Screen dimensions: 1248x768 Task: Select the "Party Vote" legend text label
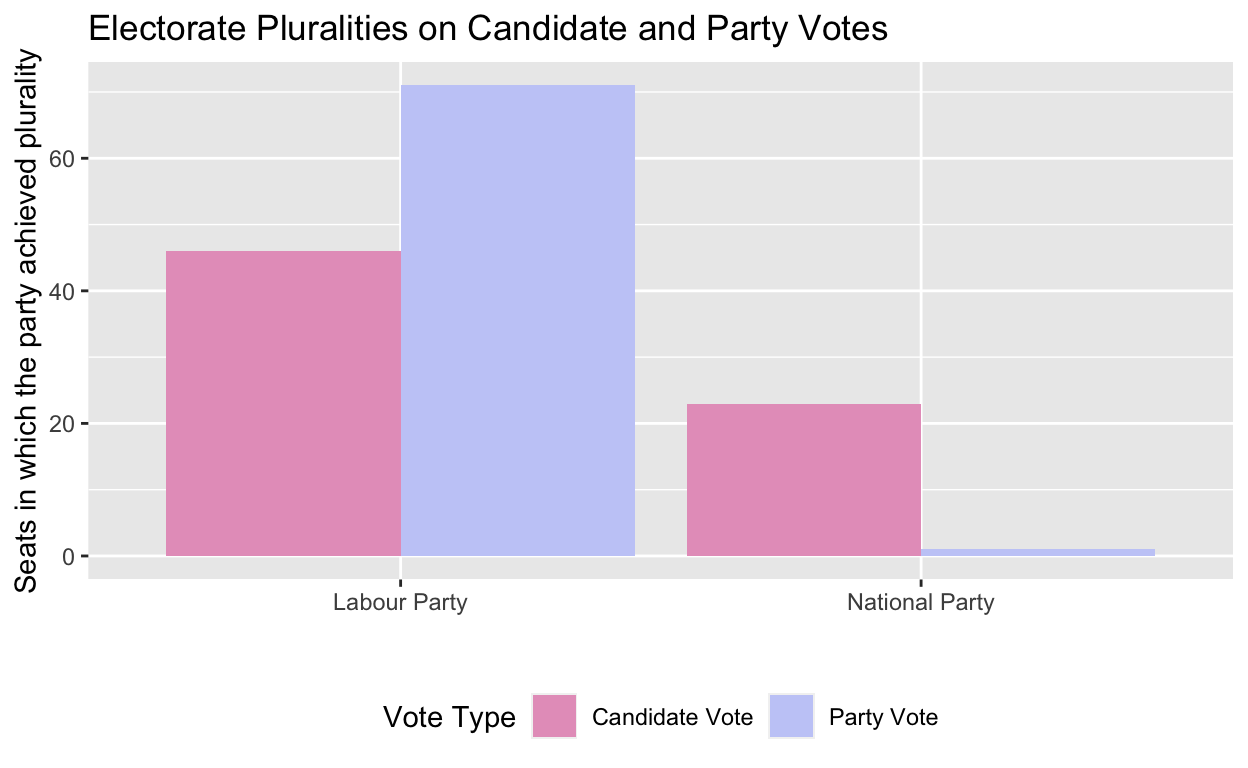point(884,717)
